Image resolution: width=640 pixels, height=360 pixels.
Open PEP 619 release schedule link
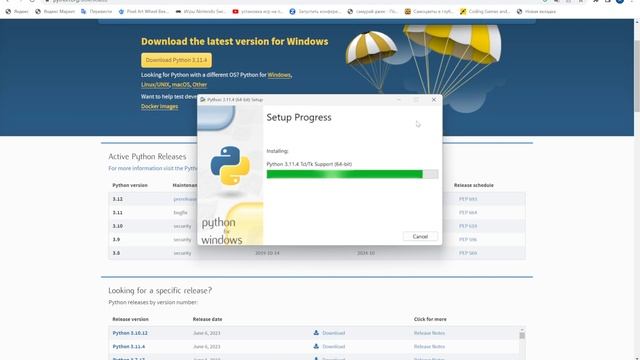point(468,226)
